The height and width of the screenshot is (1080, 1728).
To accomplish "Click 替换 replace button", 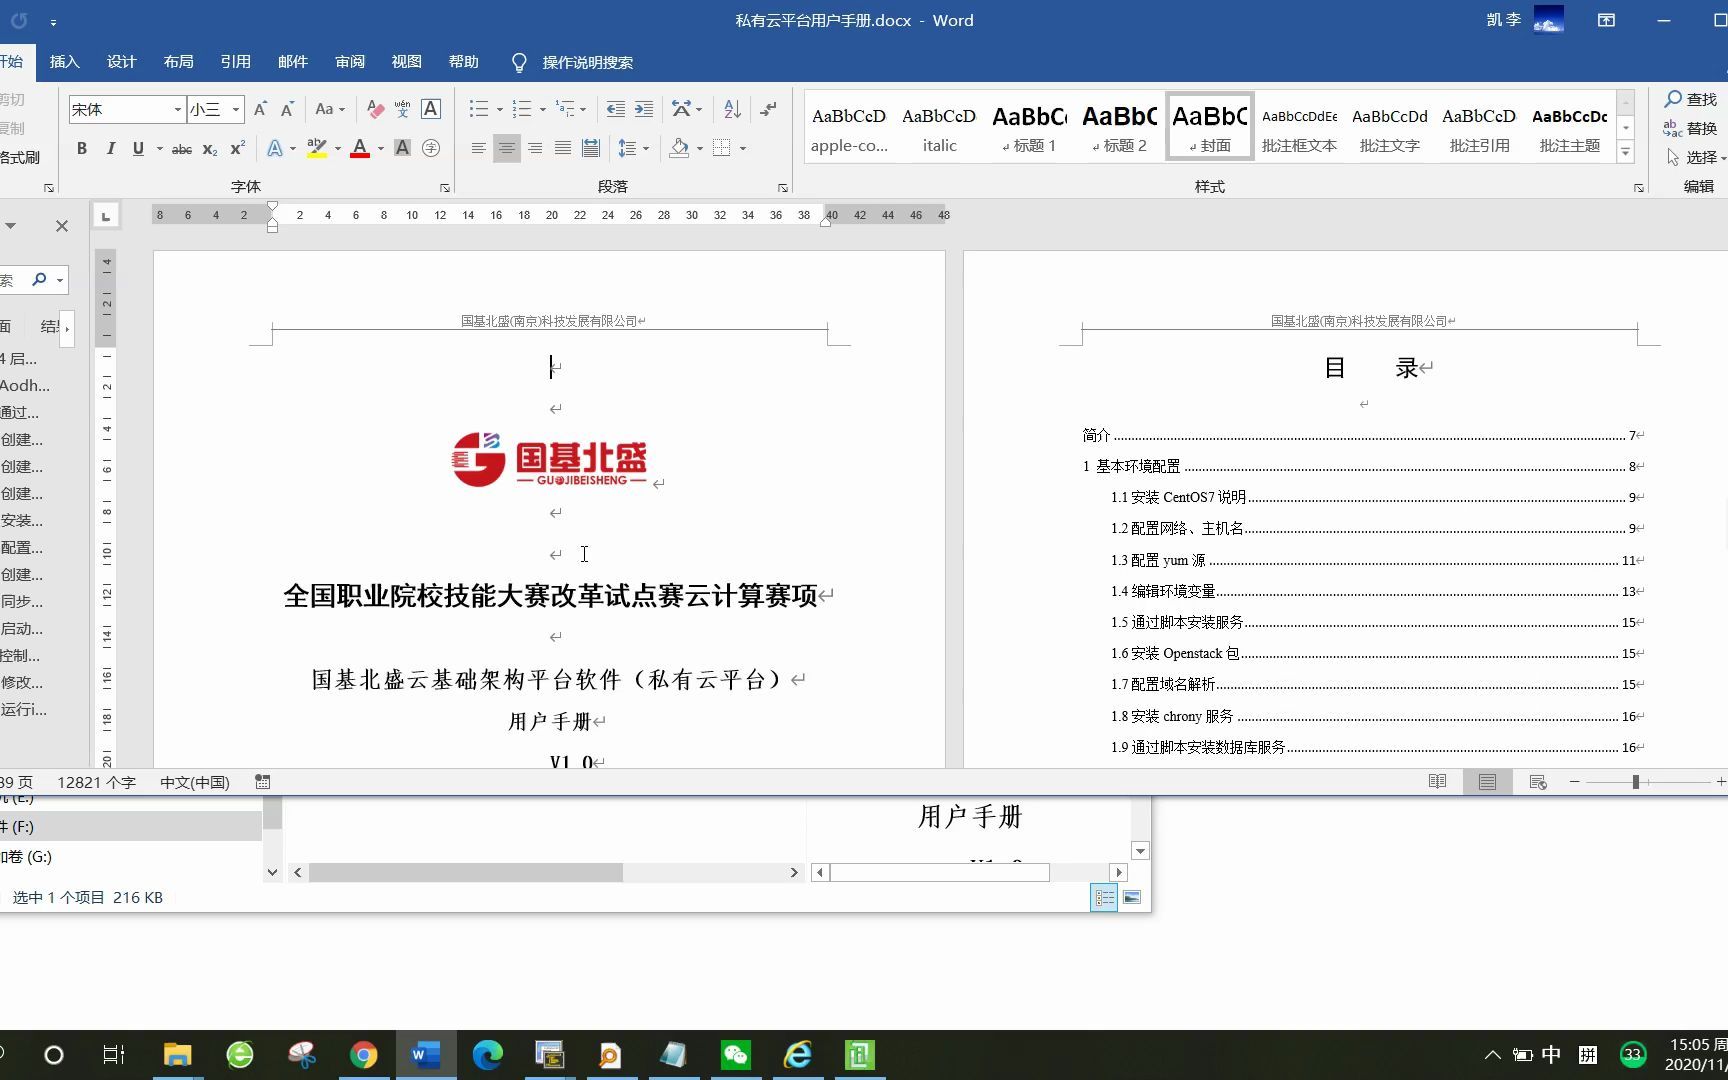I will click(1691, 128).
